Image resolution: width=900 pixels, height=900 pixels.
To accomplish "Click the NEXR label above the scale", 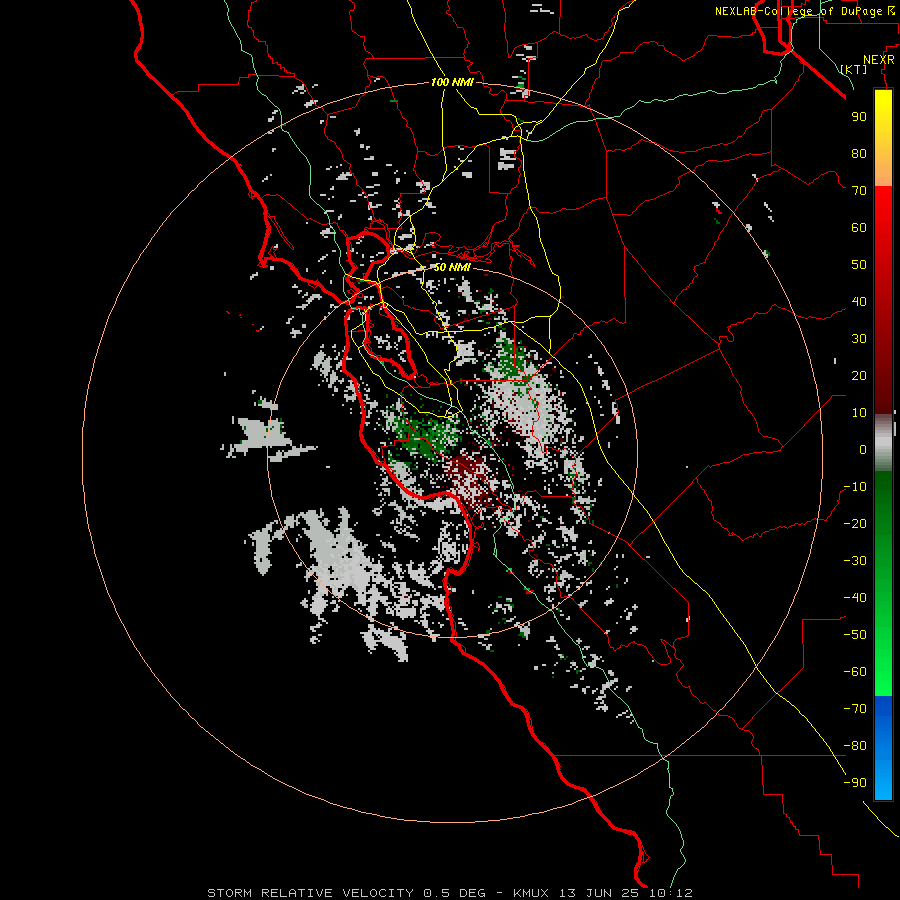I will tap(879, 60).
